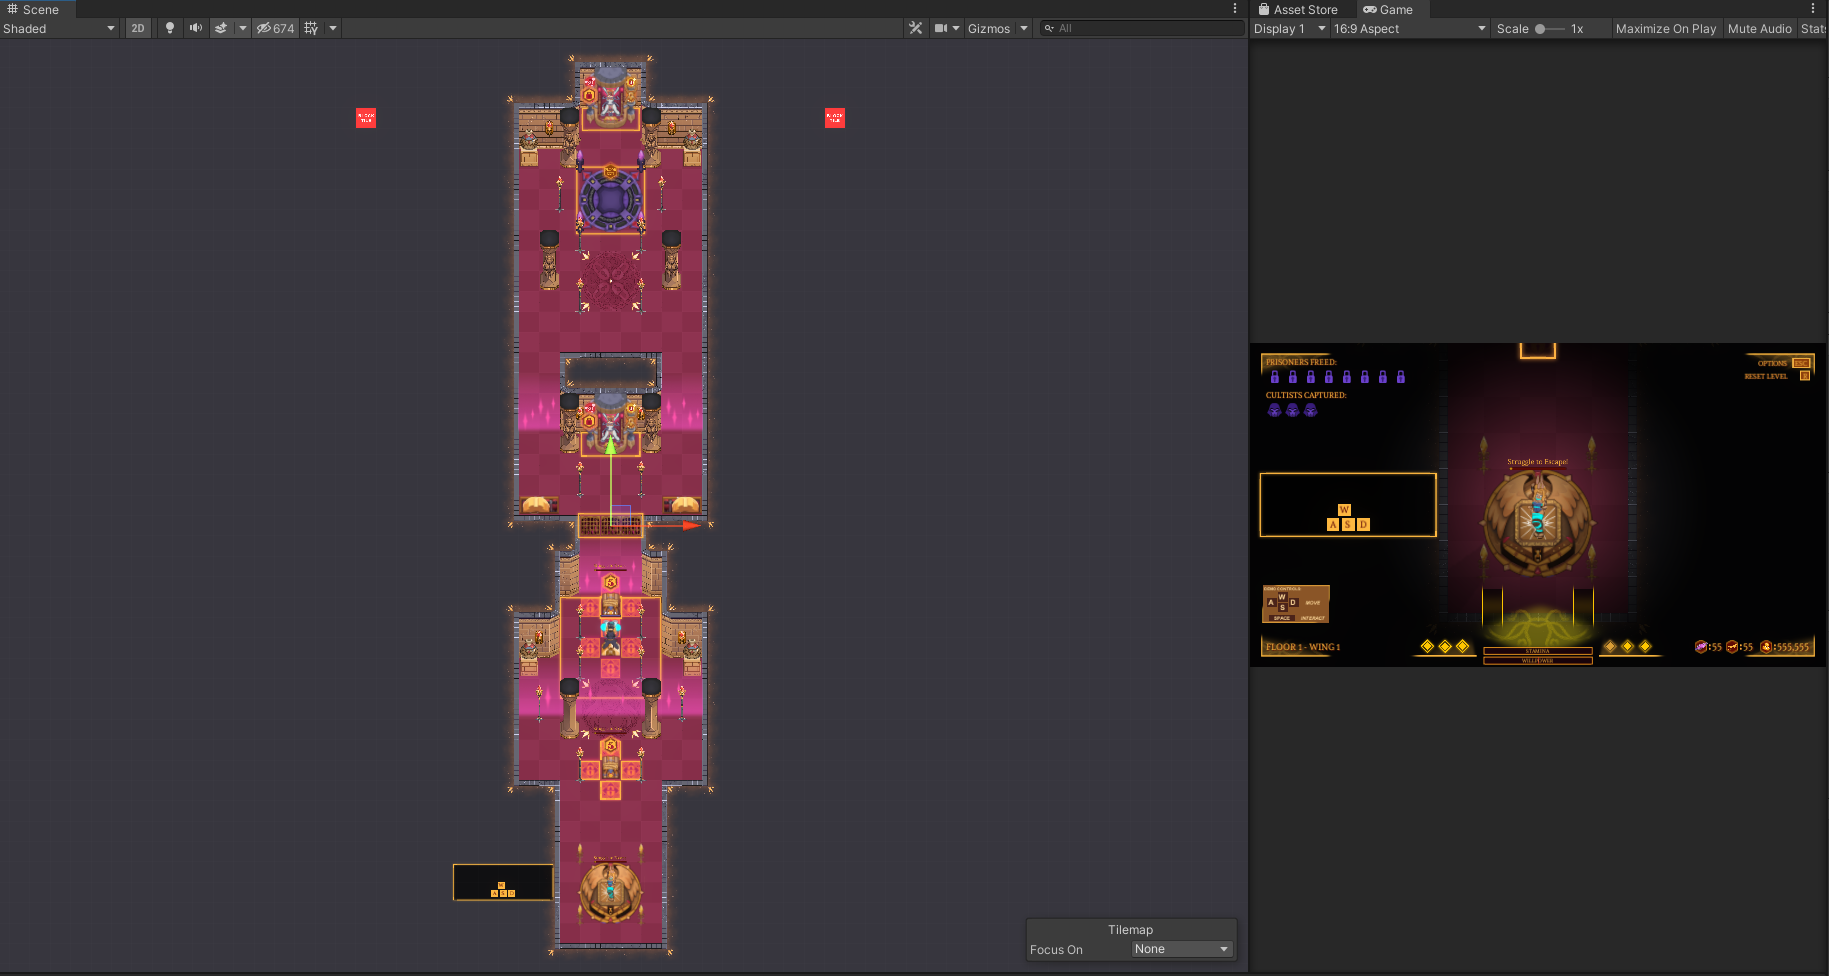Image resolution: width=1829 pixels, height=976 pixels.
Task: Open the Shaded draw mode dropdown
Action: tap(59, 28)
